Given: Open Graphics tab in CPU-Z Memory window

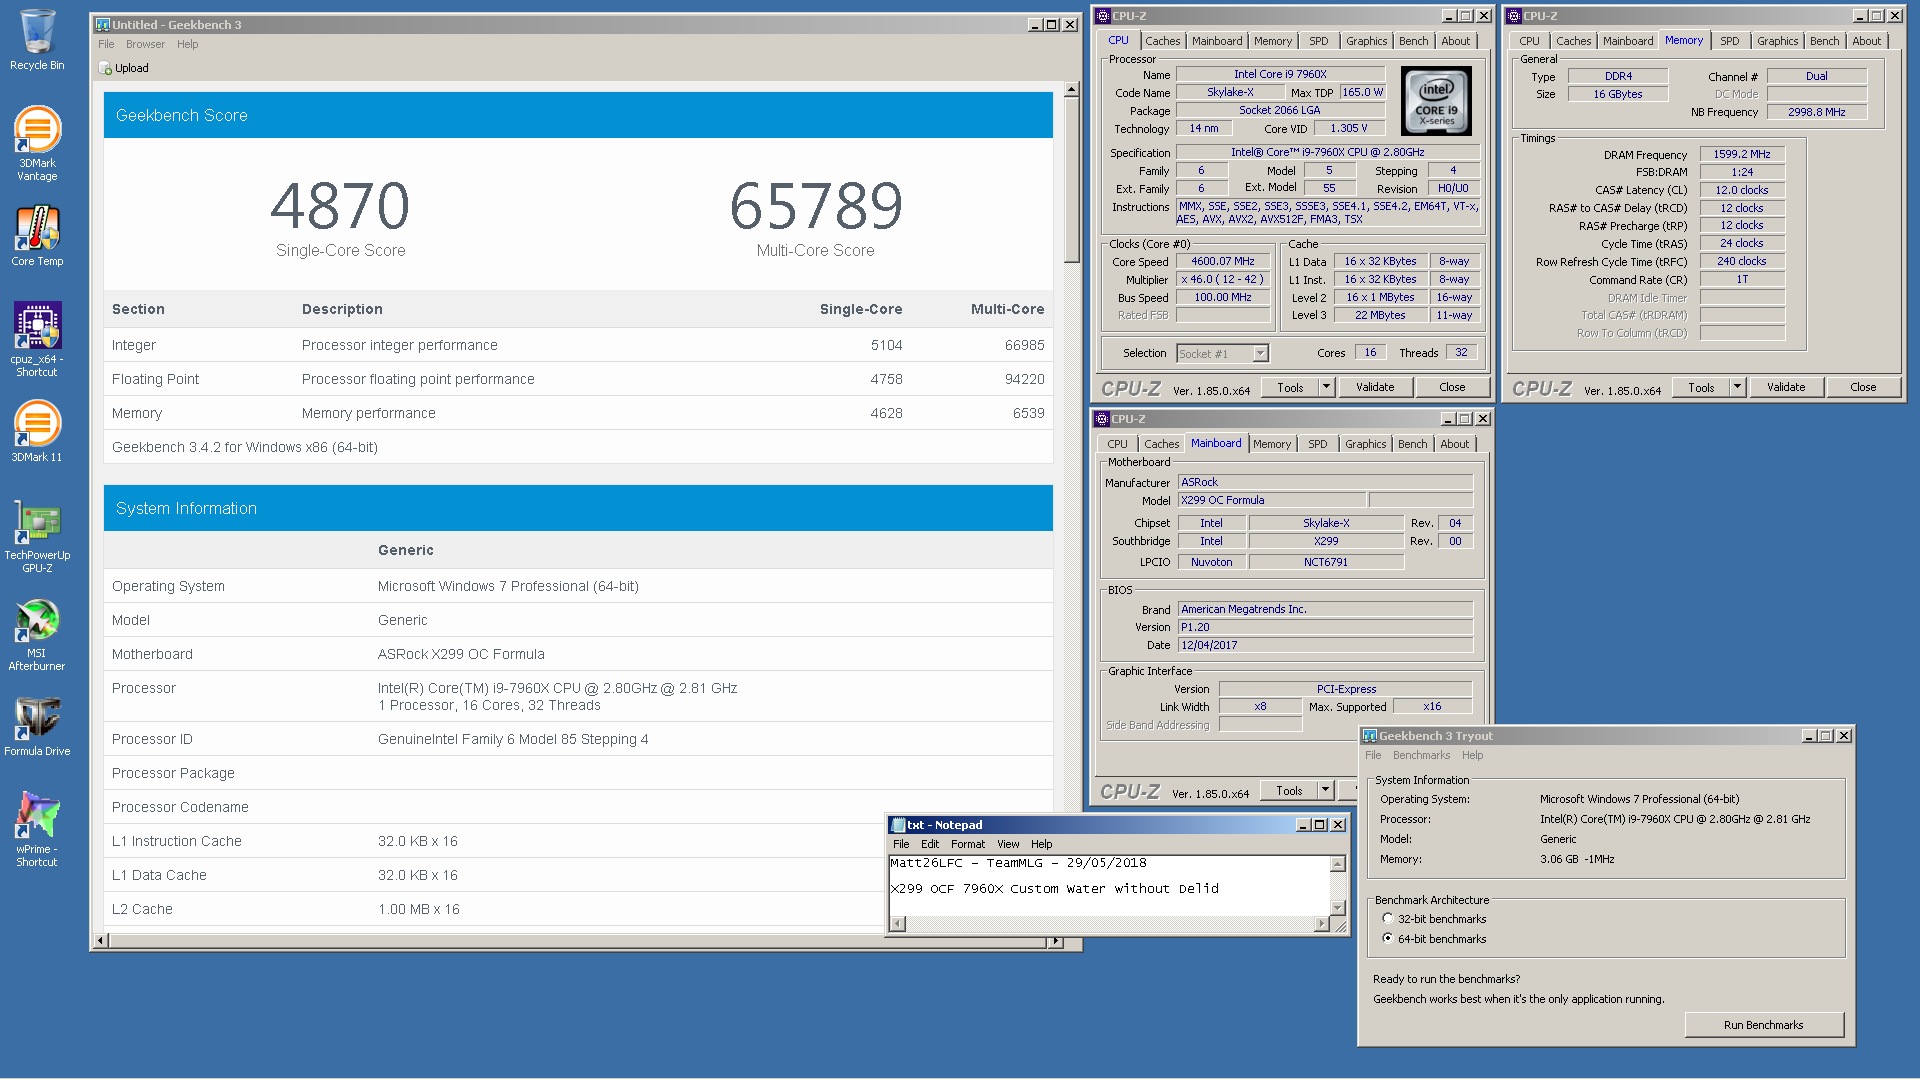Looking at the screenshot, I should [1777, 41].
